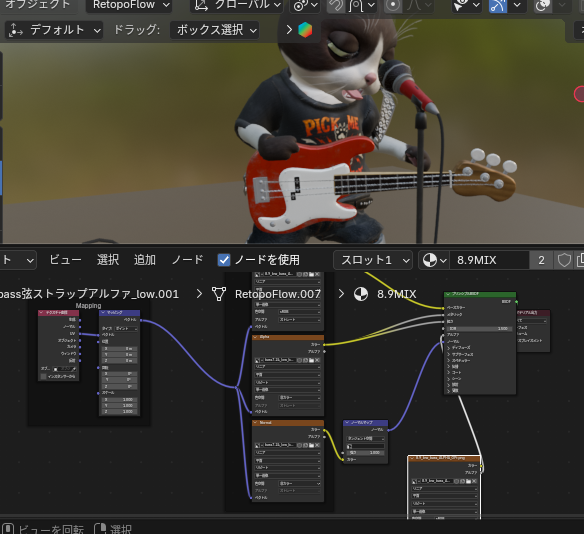Viewport: 584px width, 534px height.
Task: Toggle the fake user shield icon
Action: 564,260
